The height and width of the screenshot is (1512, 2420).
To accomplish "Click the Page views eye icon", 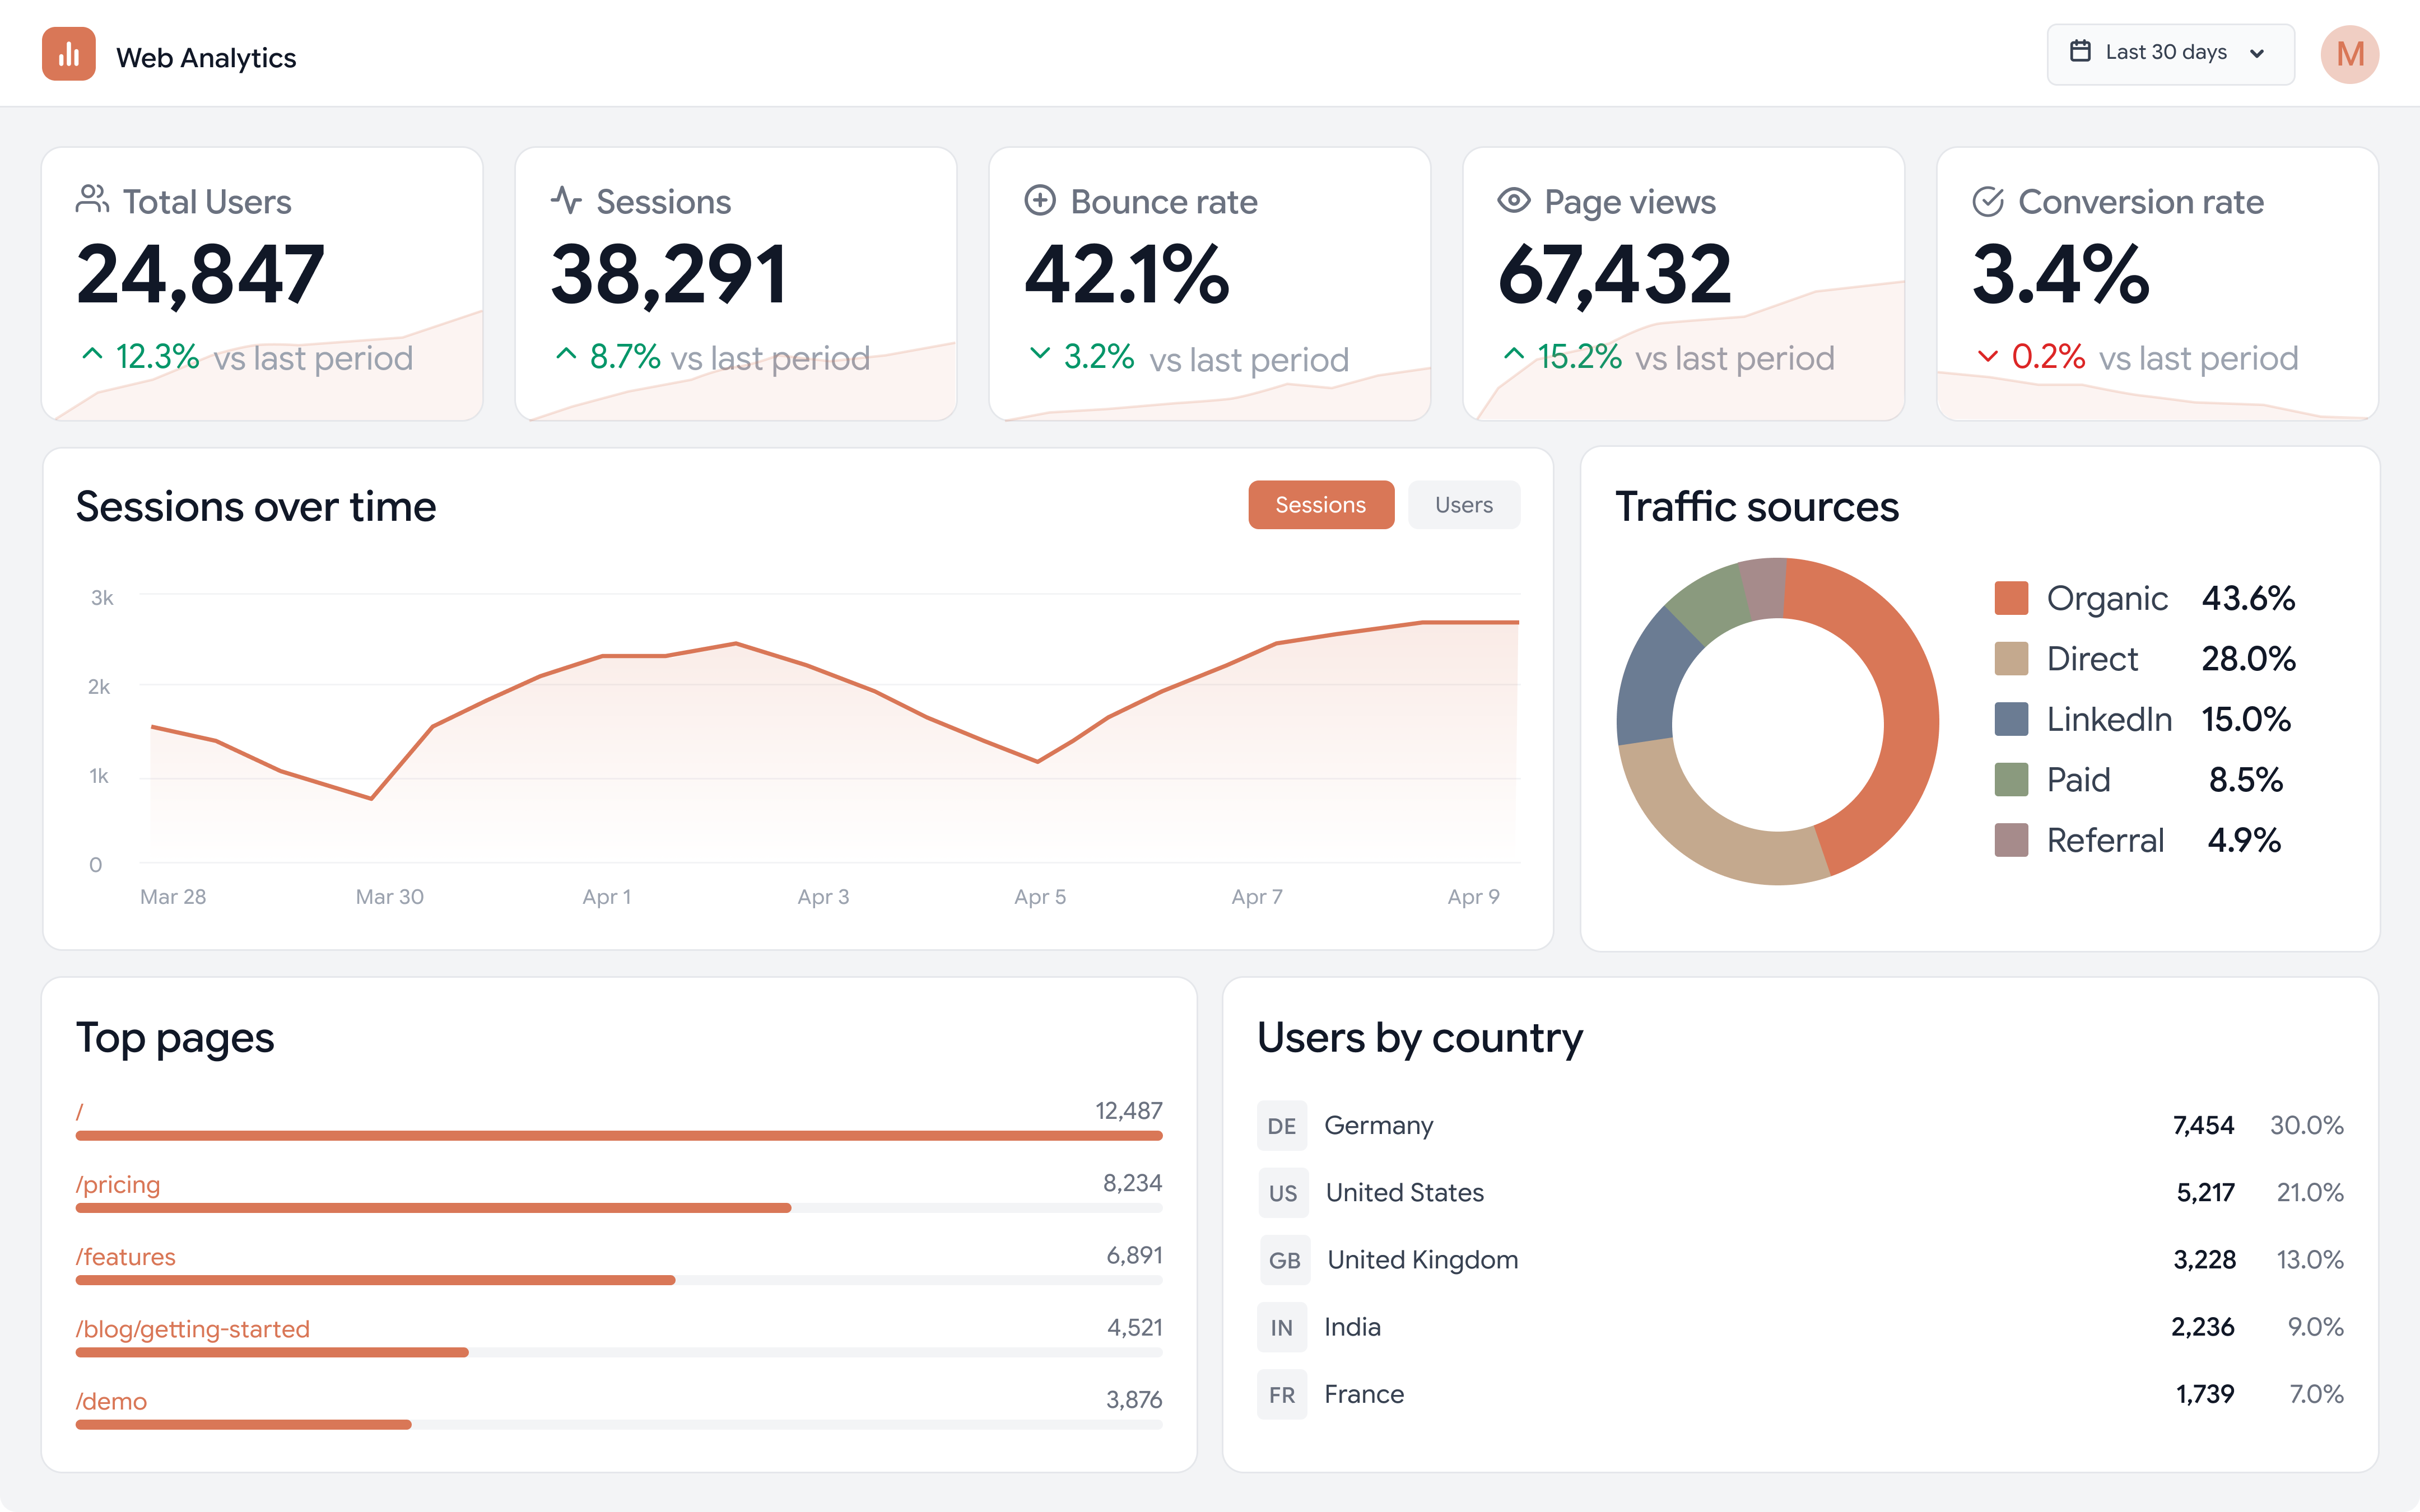I will coord(1514,200).
